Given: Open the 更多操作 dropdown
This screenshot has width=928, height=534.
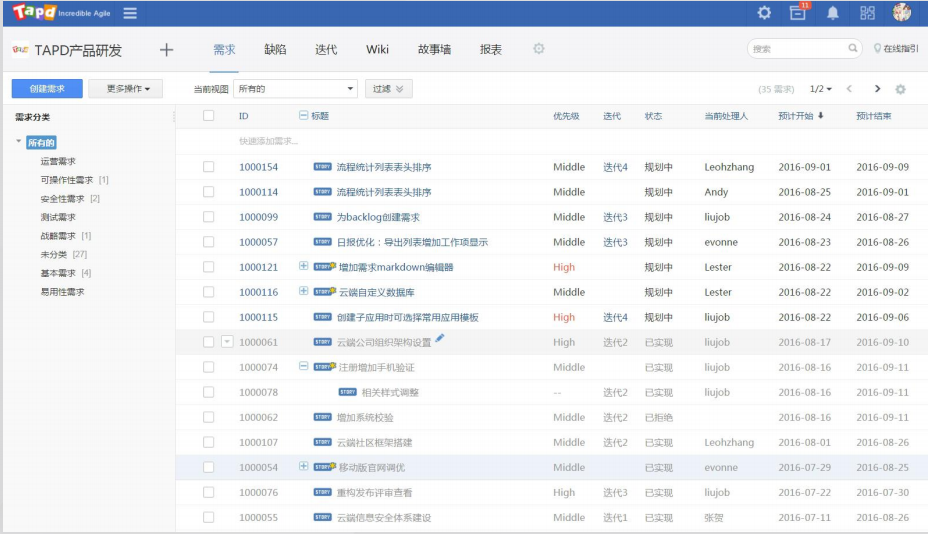Looking at the screenshot, I should (125, 89).
